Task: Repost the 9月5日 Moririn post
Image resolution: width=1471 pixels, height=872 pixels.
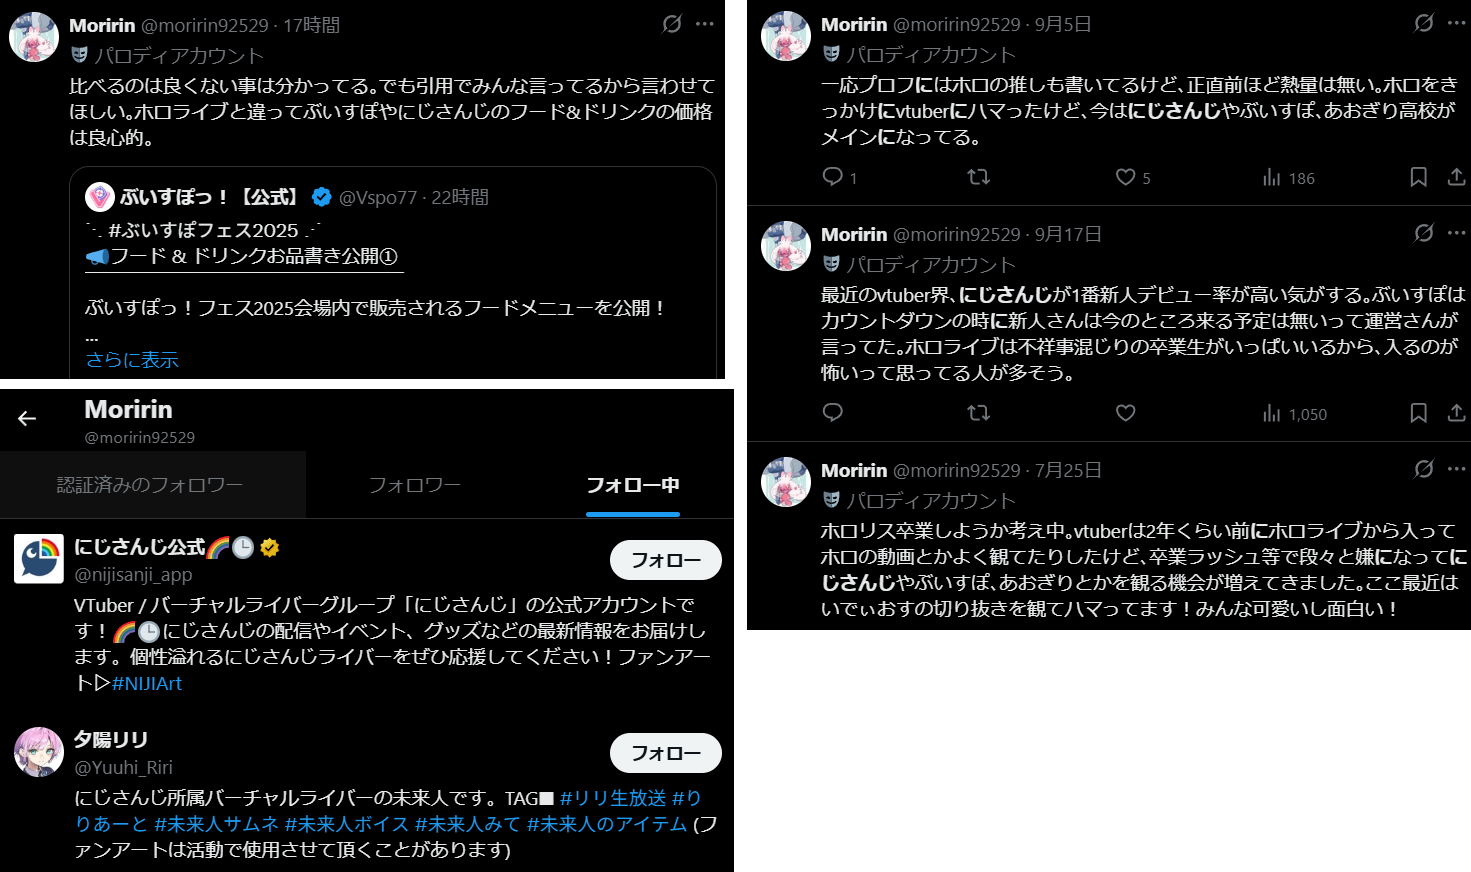Action: point(979,177)
